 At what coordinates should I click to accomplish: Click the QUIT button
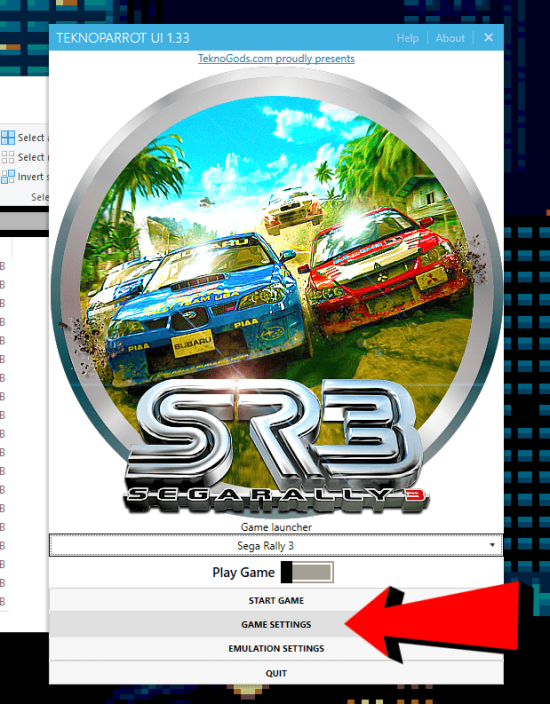coord(276,673)
